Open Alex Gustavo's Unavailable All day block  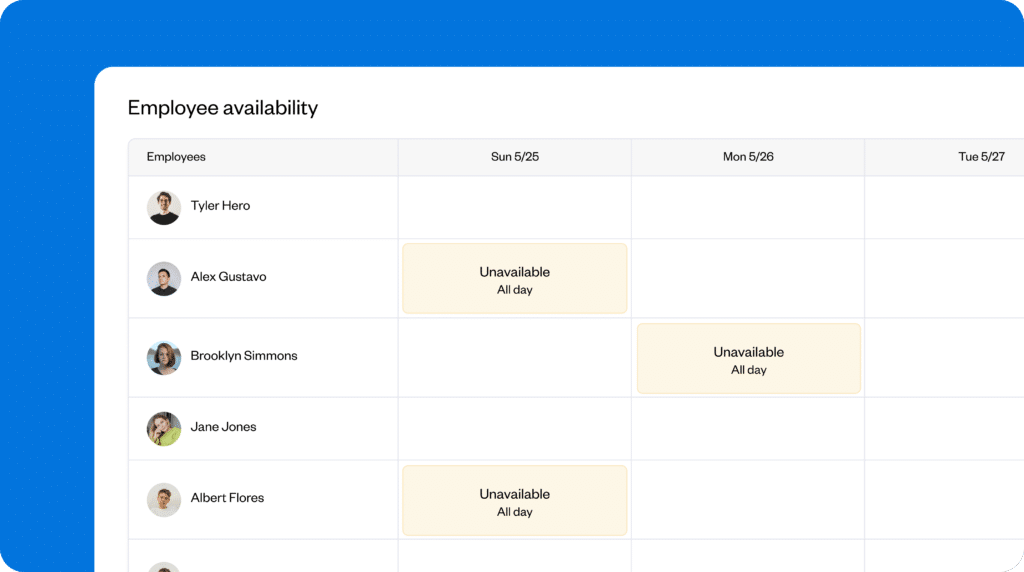[x=515, y=279]
